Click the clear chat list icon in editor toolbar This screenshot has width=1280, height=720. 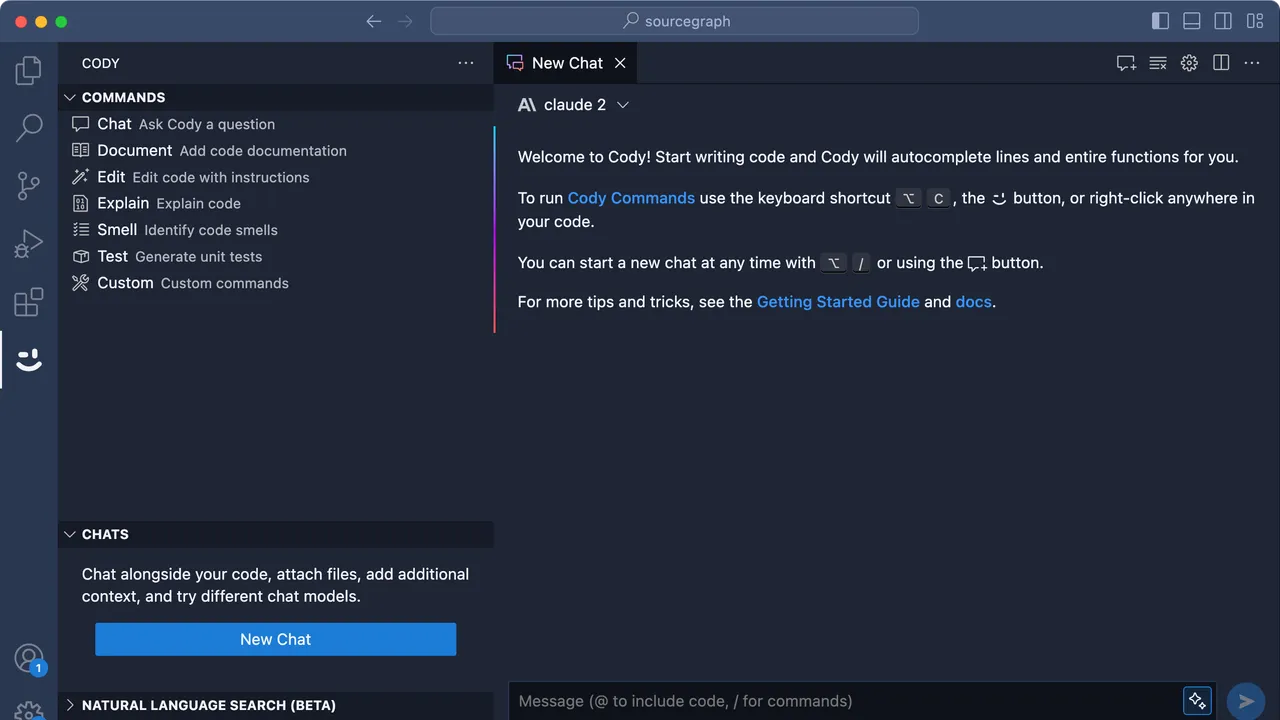1158,63
